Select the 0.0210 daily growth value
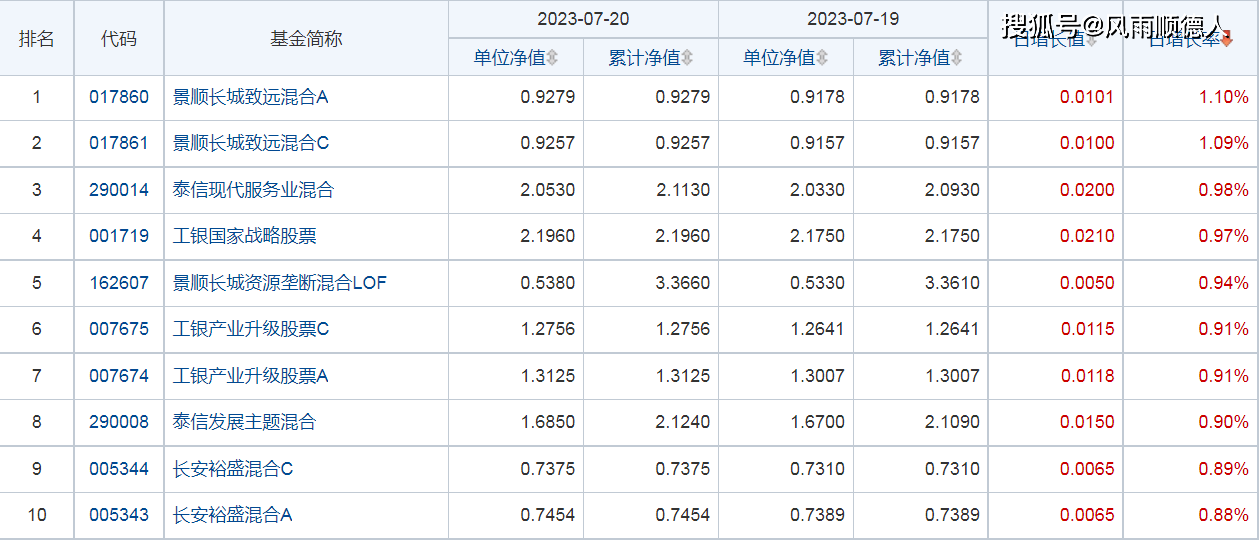This screenshot has height=540, width=1259. coord(1087,236)
